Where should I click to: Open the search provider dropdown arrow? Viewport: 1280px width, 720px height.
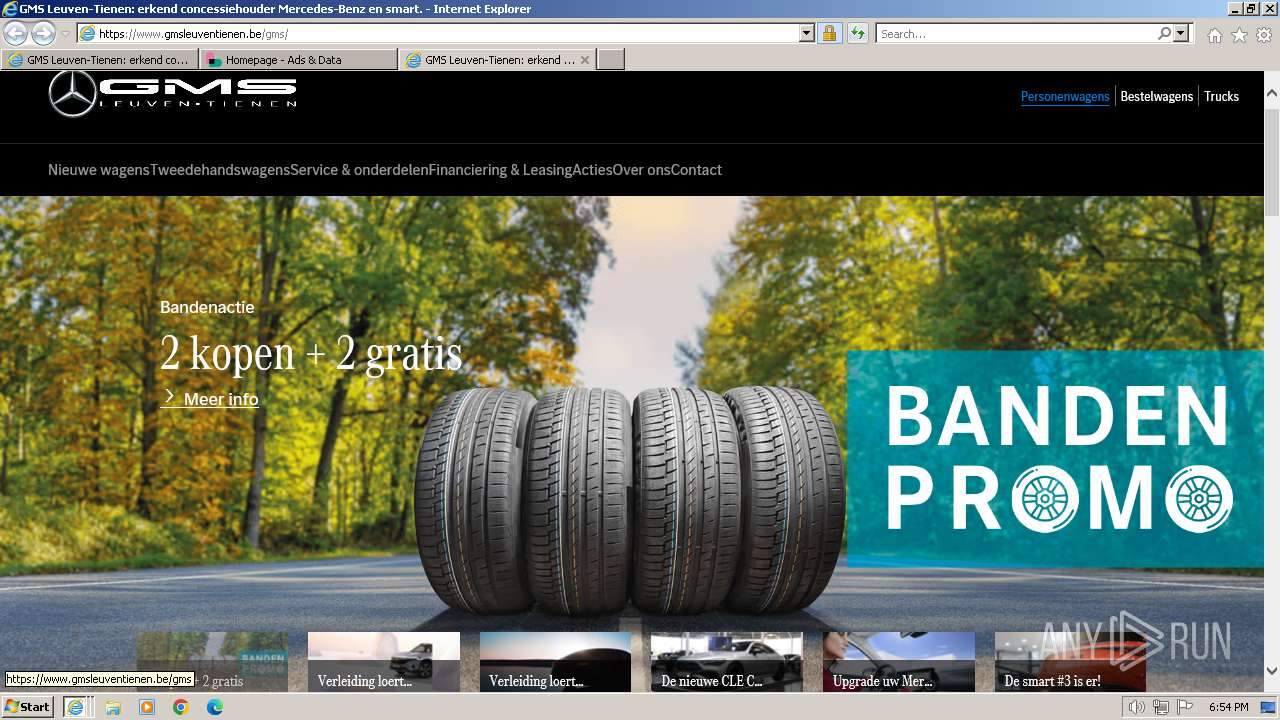pos(1182,33)
